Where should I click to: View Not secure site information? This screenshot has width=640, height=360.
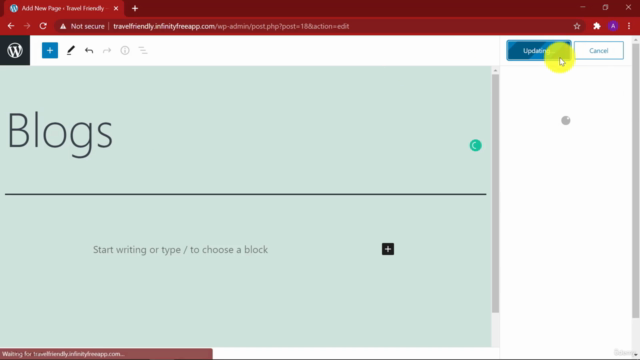pos(82,26)
